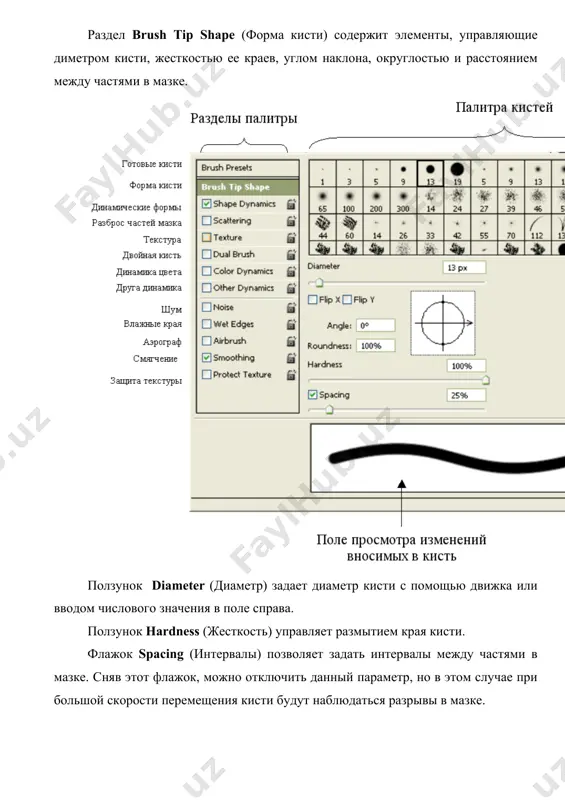Click the lock icon beside Scattering
This screenshot has height=800, width=565.
coord(291,221)
